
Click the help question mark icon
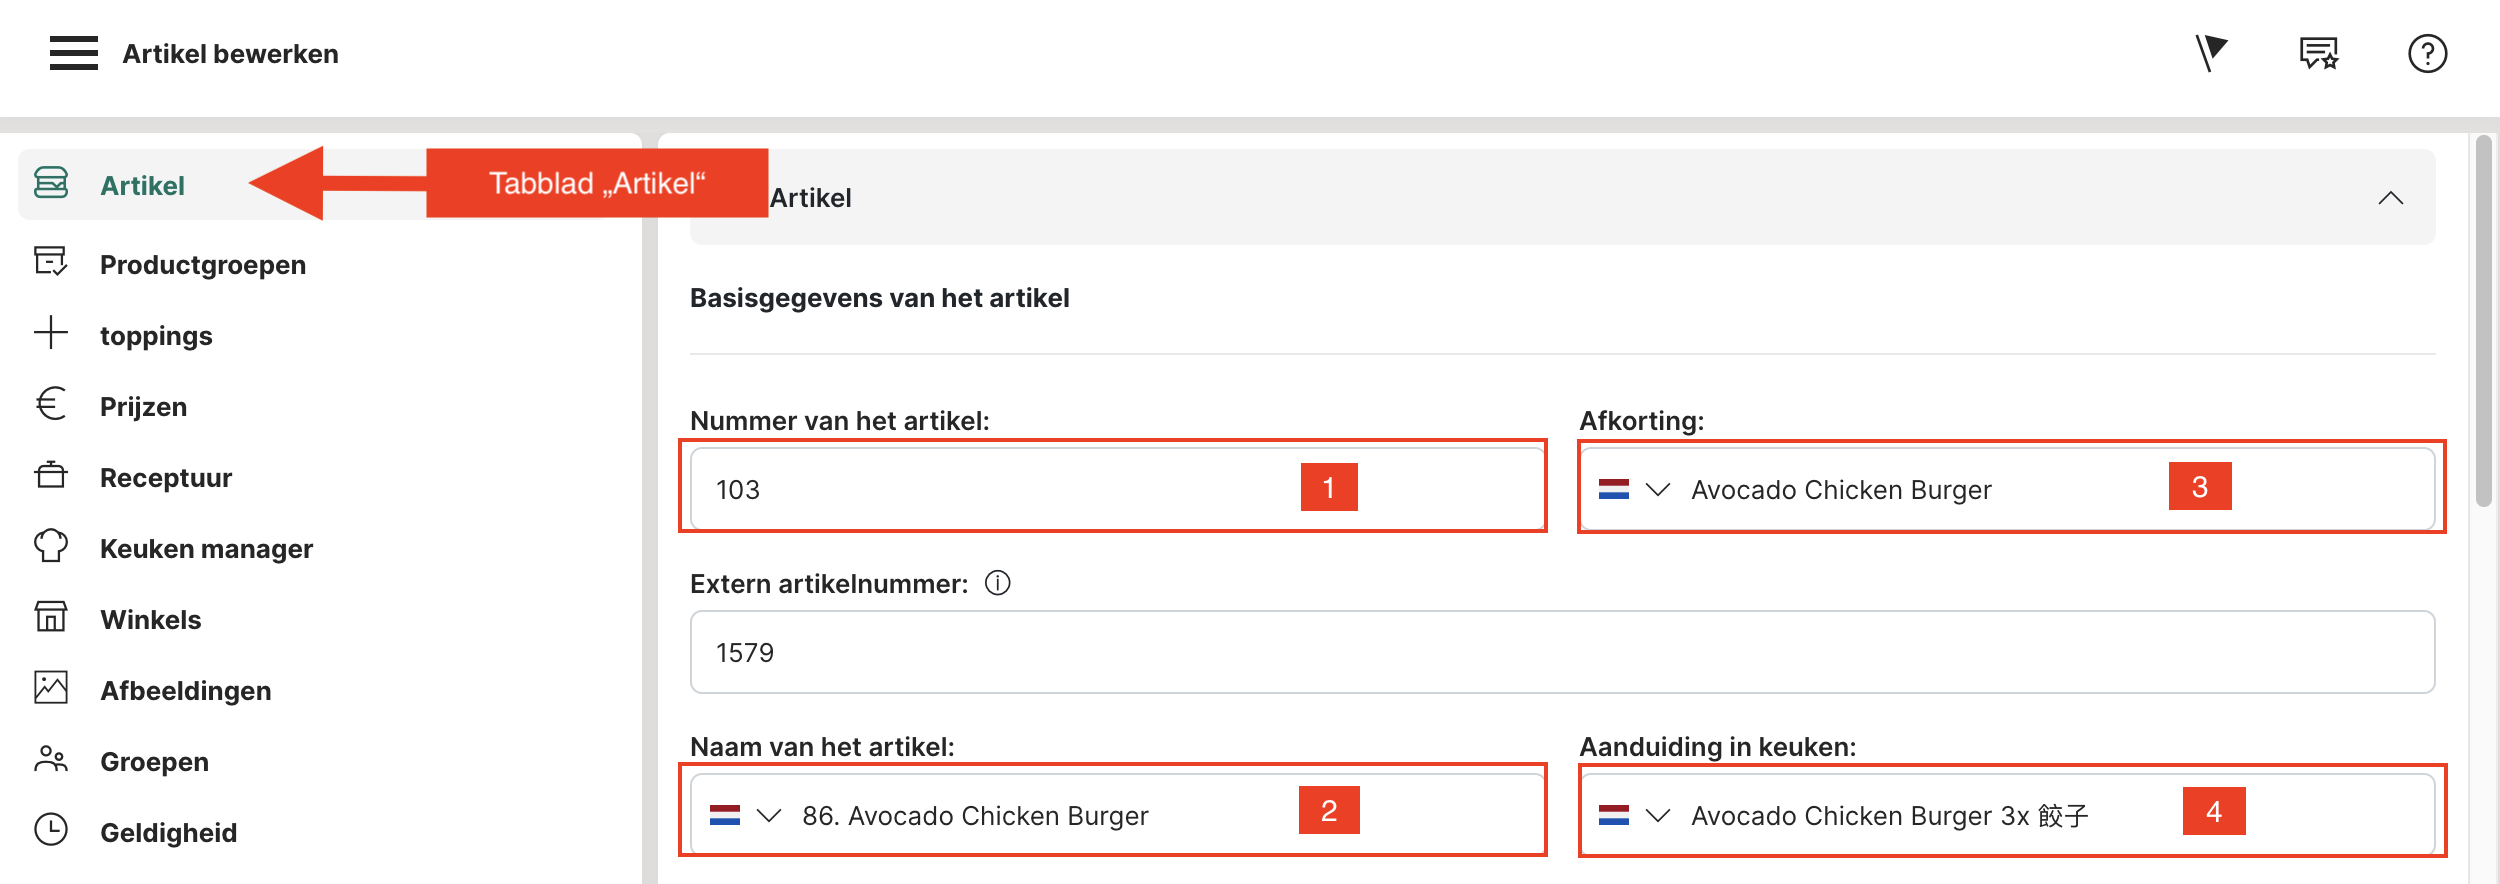pyautogui.click(x=2427, y=53)
